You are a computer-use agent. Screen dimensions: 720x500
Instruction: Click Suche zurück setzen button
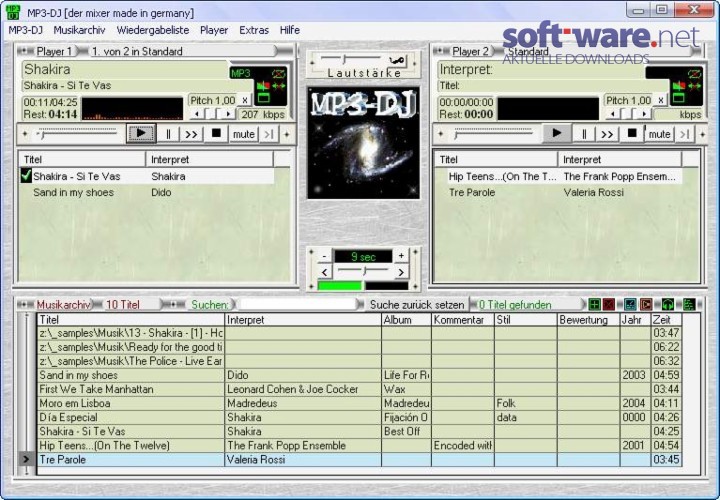tap(417, 304)
